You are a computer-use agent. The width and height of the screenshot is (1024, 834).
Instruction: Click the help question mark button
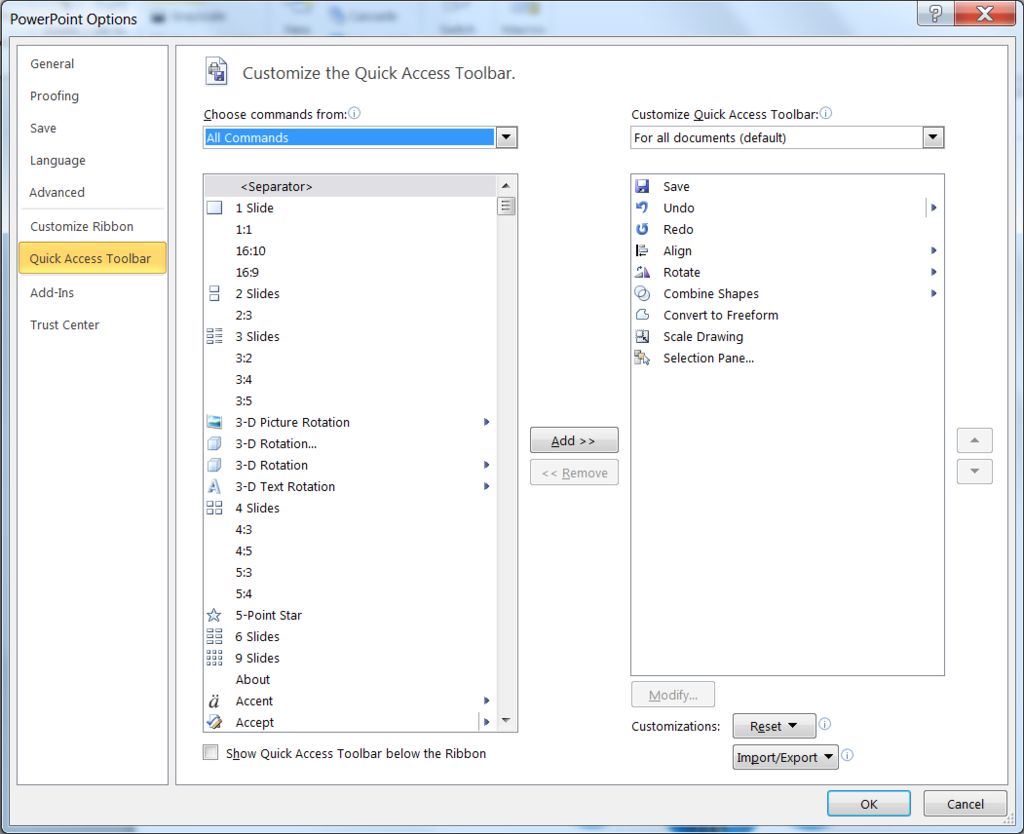pyautogui.click(x=935, y=14)
